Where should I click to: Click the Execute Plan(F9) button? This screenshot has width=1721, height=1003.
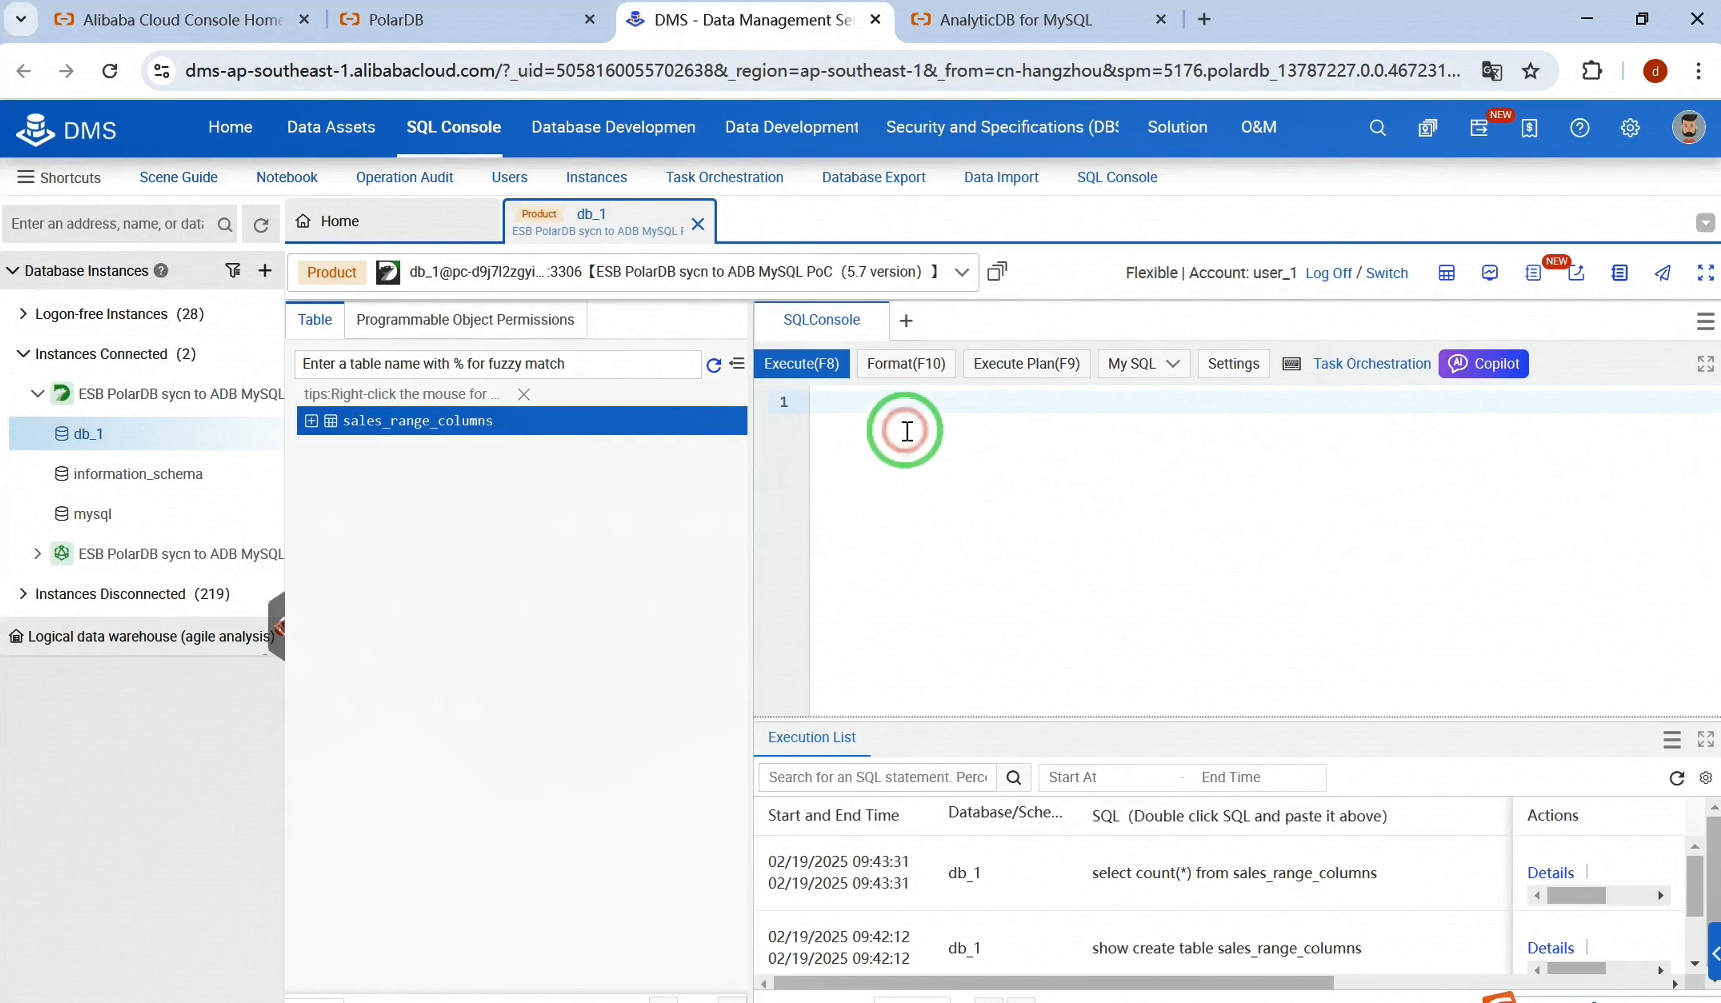pos(1026,364)
